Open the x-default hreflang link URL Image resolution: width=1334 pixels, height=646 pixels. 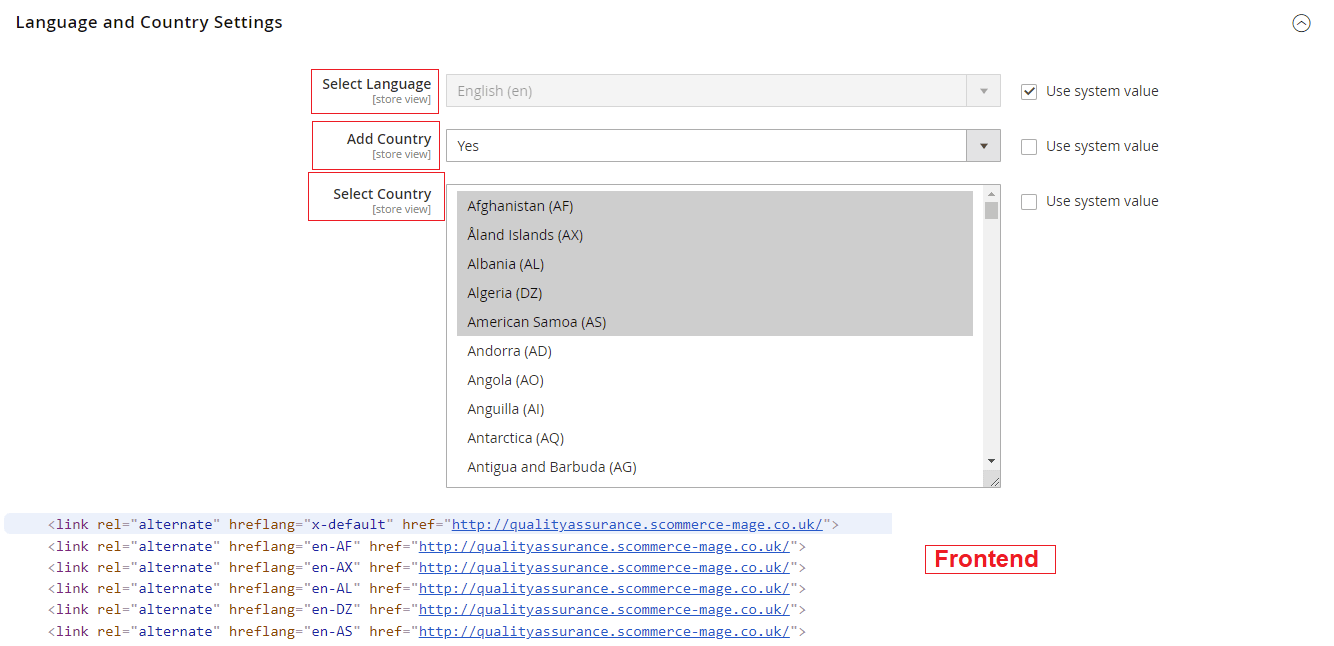coord(637,525)
